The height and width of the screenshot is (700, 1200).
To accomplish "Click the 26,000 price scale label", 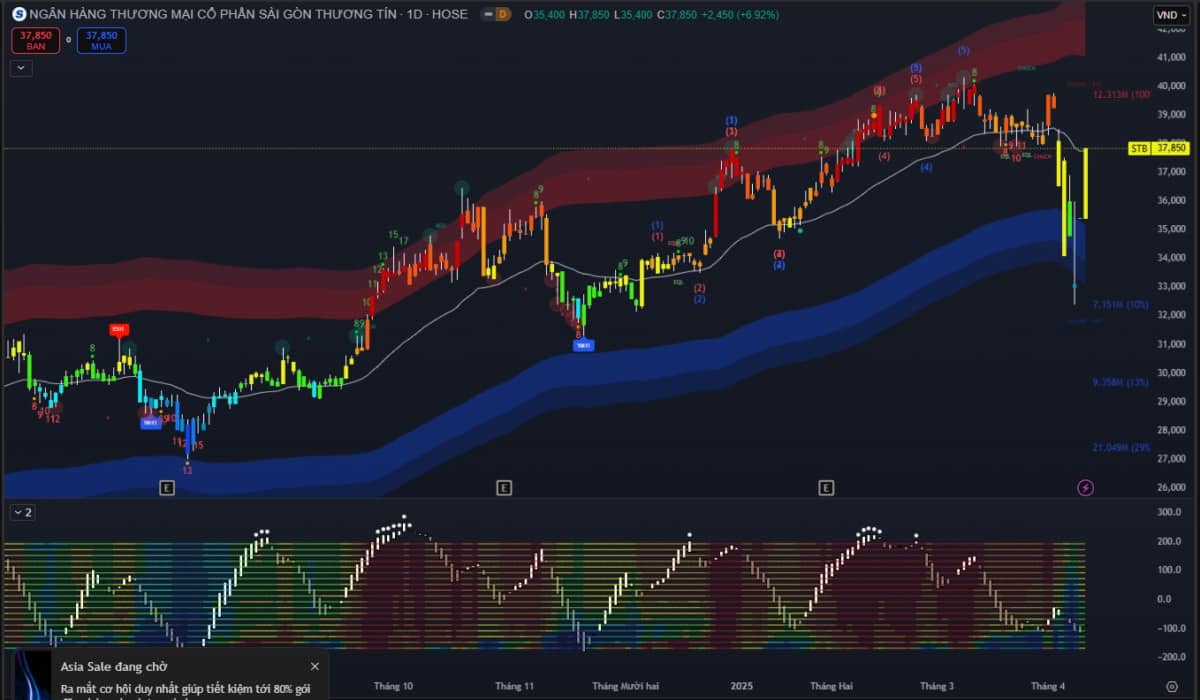I will [1170, 487].
